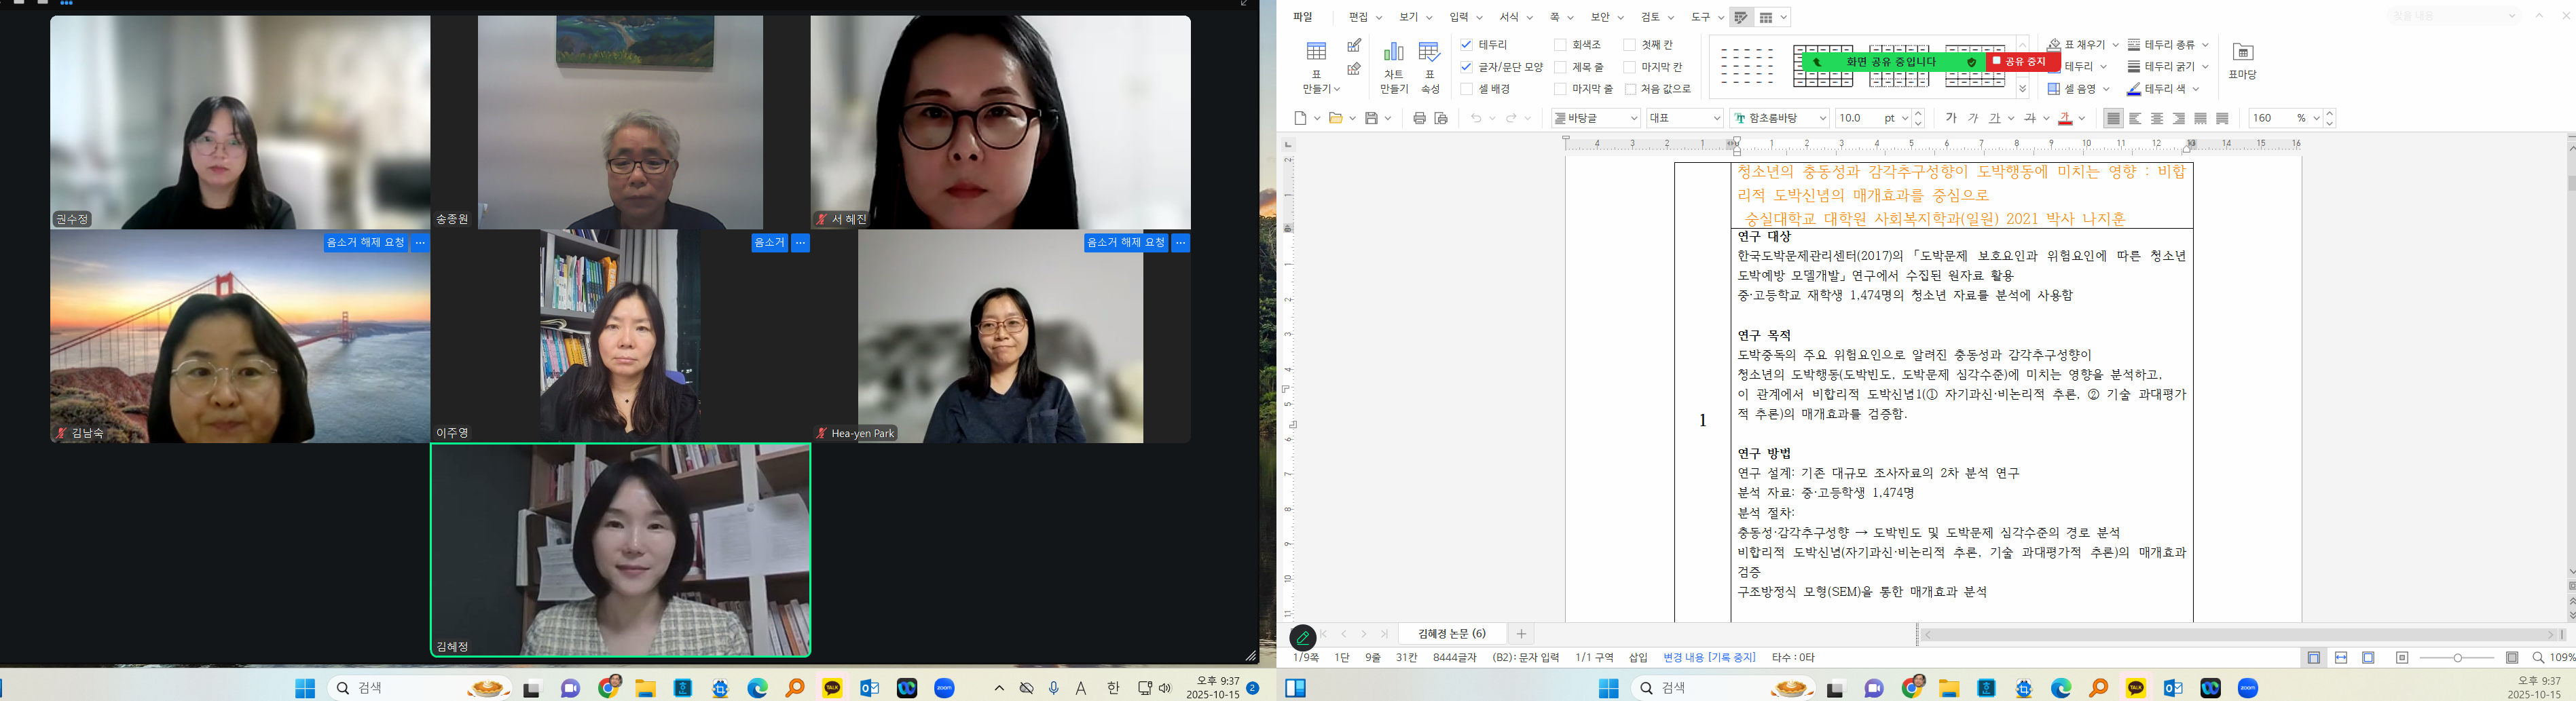Open the 표마당 table gallery icon
2576x701 pixels.
pos(2242,53)
